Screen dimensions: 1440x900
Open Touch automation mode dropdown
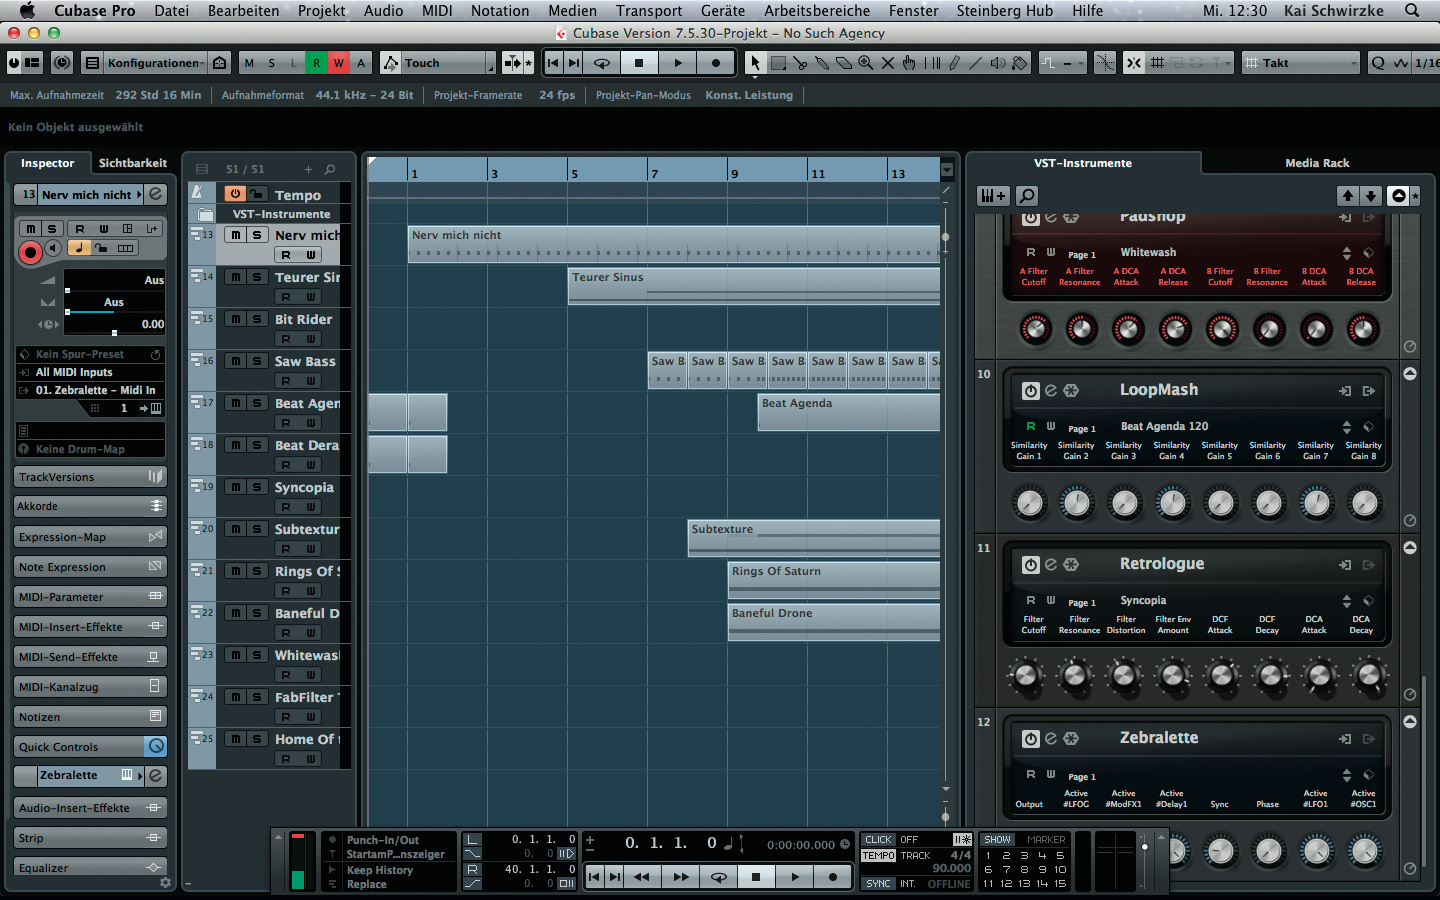pos(447,63)
